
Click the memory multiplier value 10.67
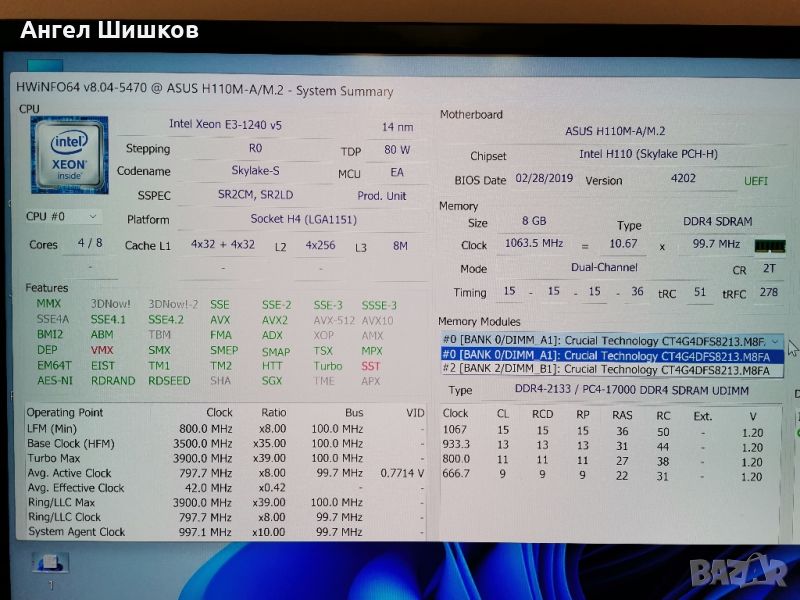pos(623,244)
